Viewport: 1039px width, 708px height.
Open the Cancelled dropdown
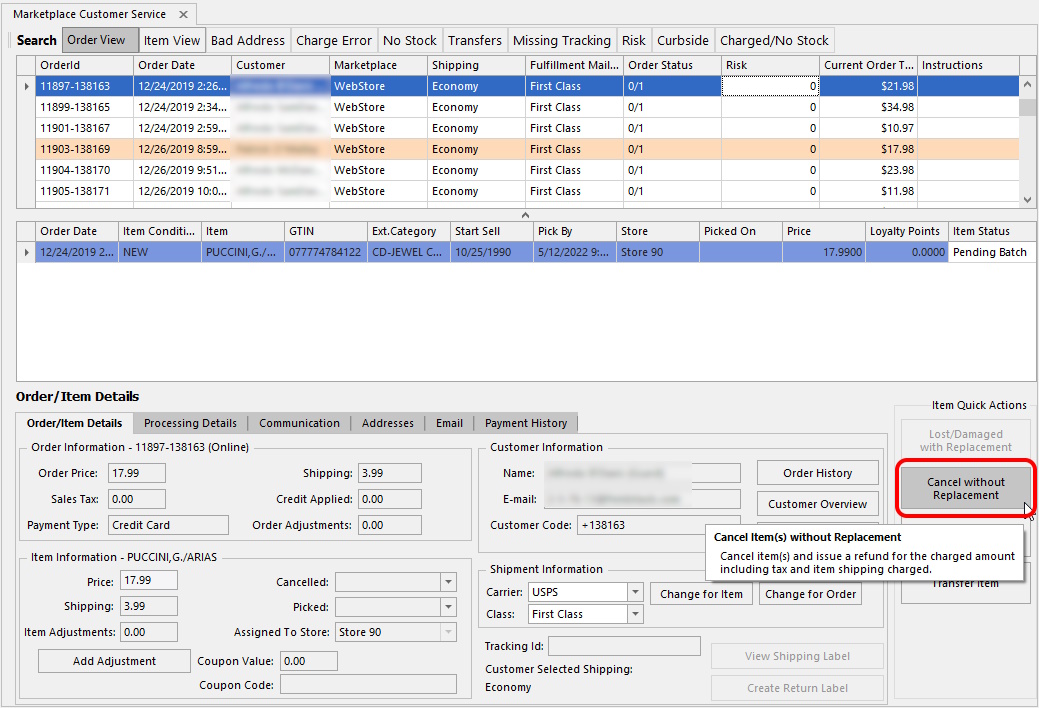[449, 582]
